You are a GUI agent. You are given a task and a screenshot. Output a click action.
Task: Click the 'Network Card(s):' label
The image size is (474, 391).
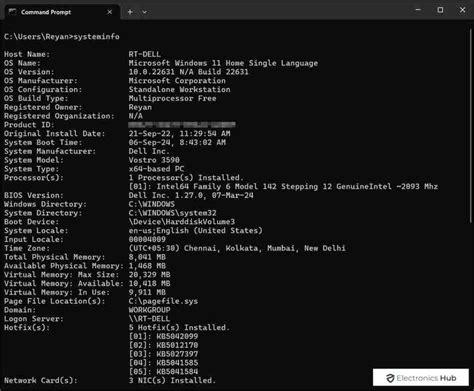coord(41,380)
